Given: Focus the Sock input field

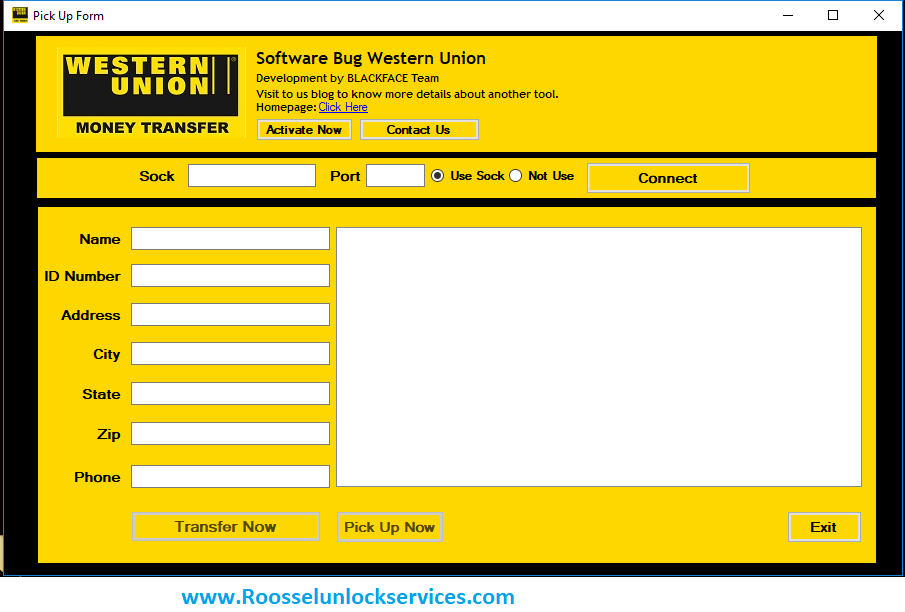Looking at the screenshot, I should (x=252, y=176).
